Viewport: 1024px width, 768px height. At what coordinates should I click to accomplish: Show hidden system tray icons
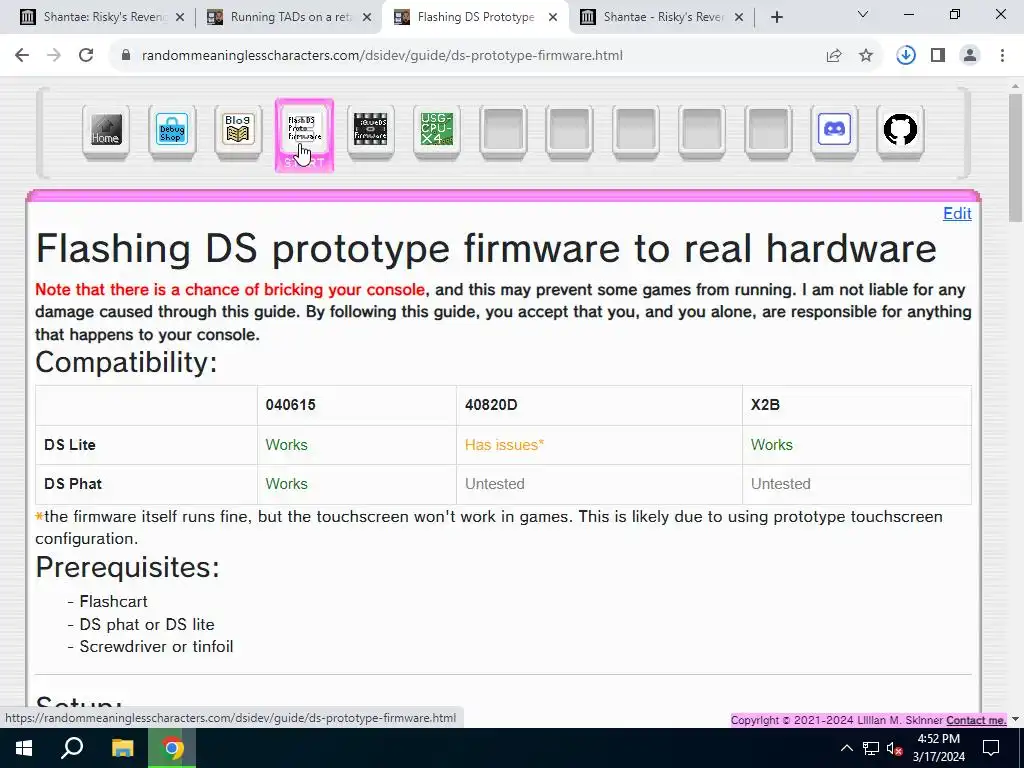[846, 748]
